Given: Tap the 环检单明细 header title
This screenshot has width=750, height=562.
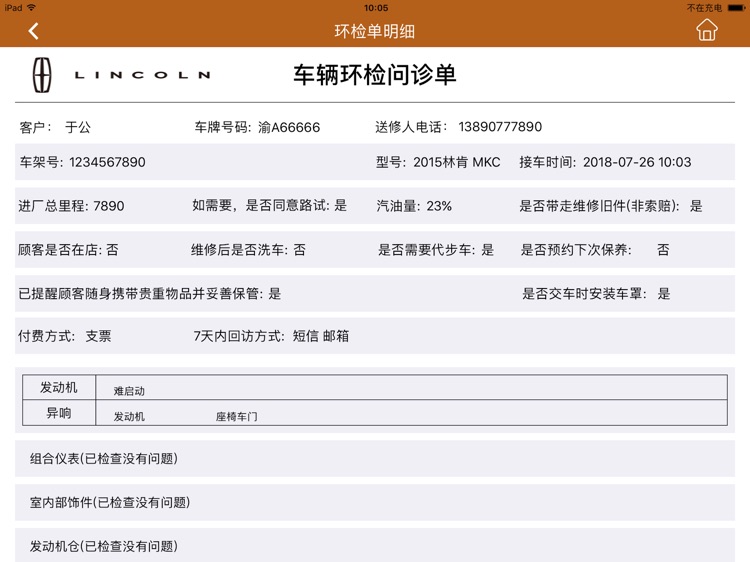Looking at the screenshot, I should (x=375, y=32).
